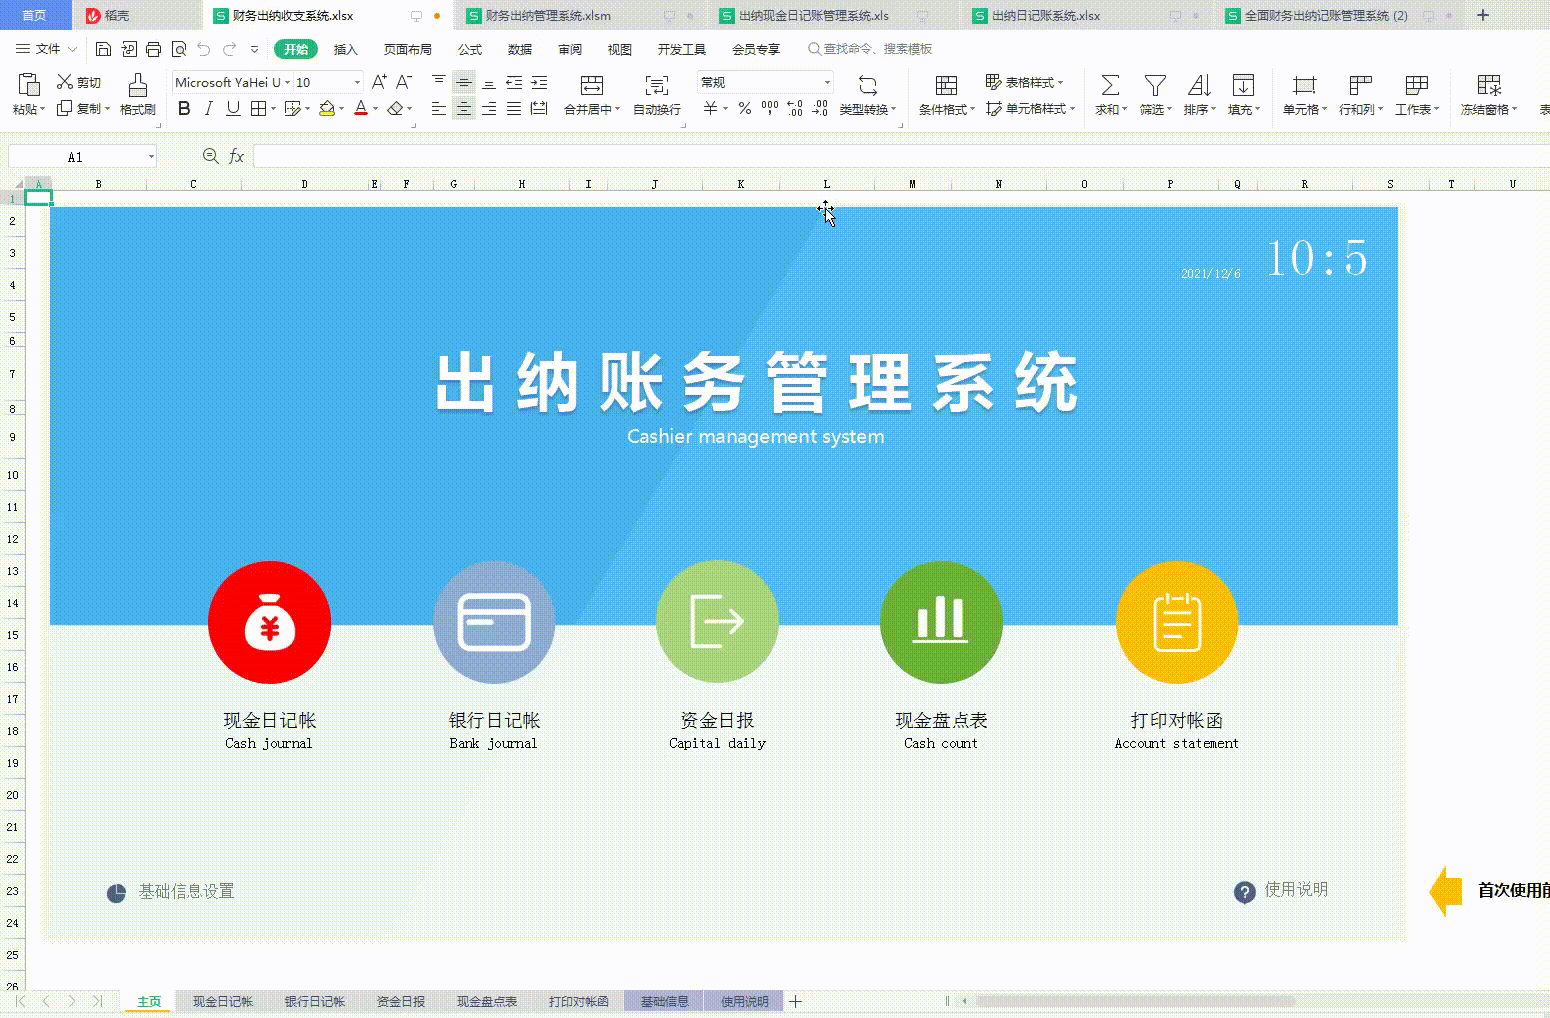Viewport: 1550px width, 1018px height.
Task: Toggle underline formatting
Action: coord(232,108)
